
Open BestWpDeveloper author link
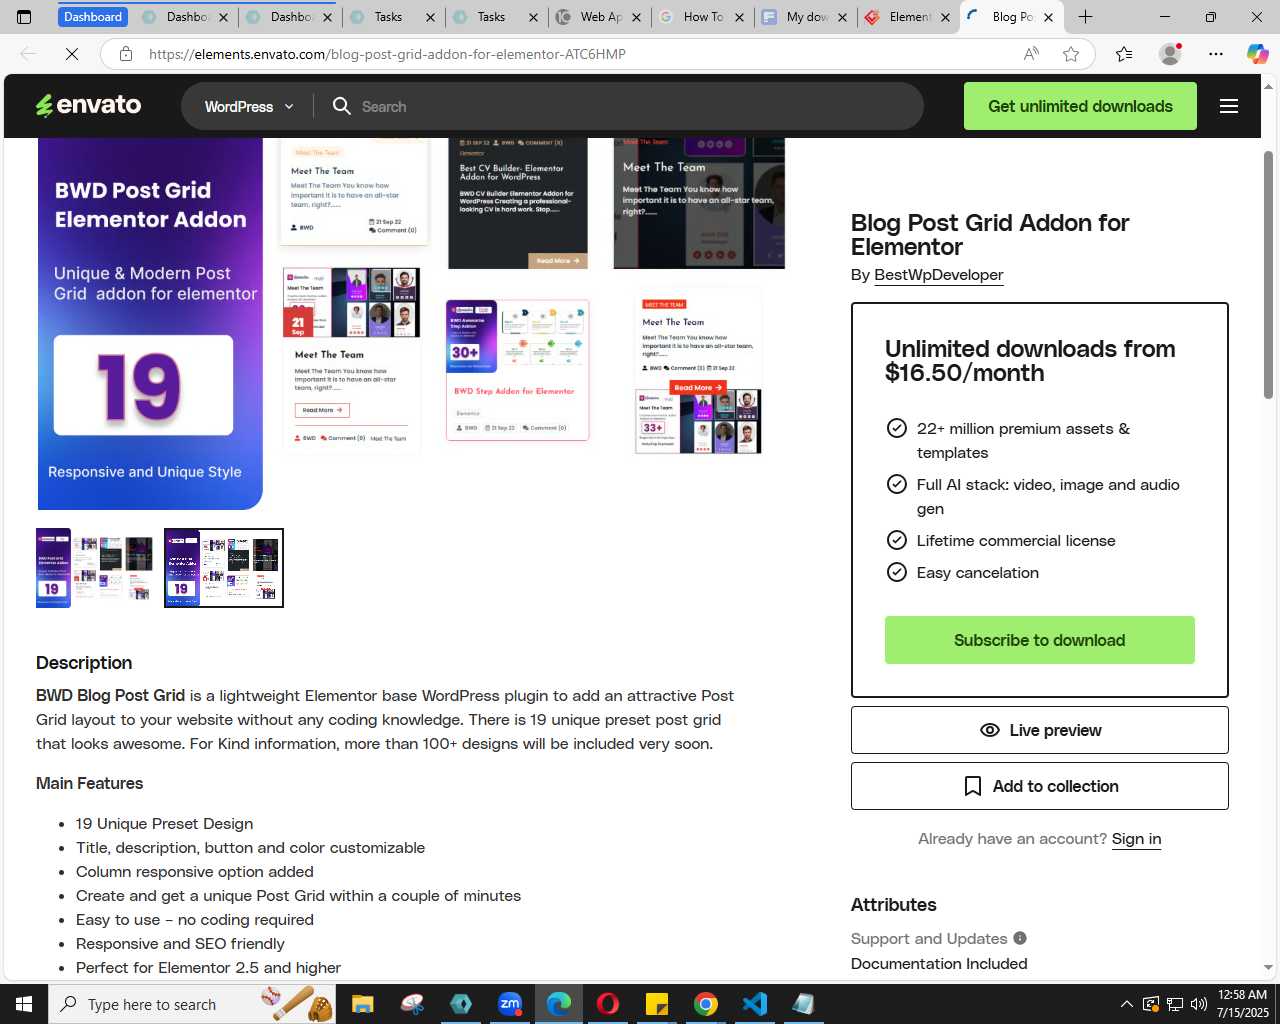click(938, 275)
